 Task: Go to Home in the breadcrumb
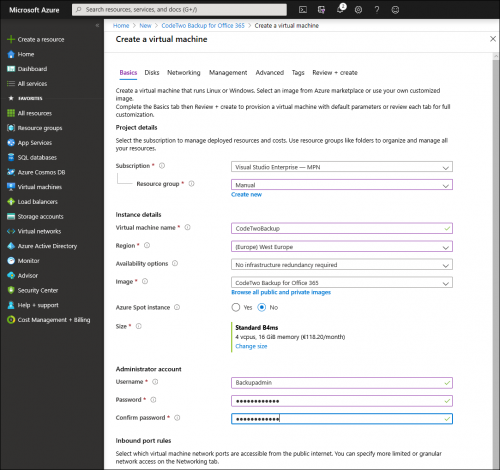coord(121,26)
